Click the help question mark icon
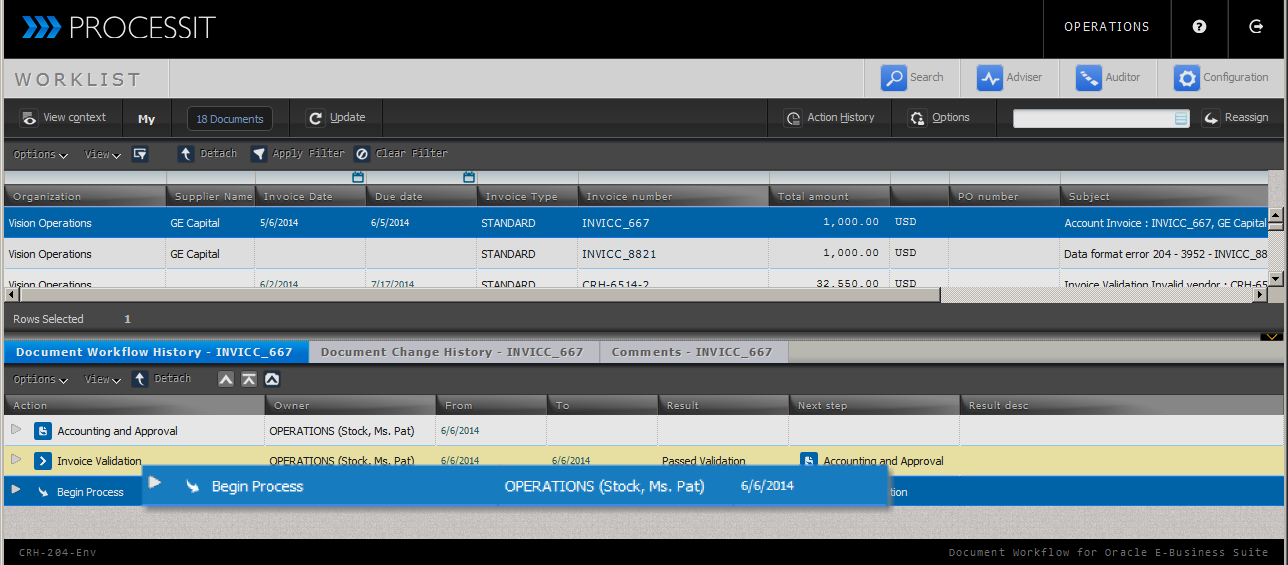Screen dimensions: 1288x565 1199,27
